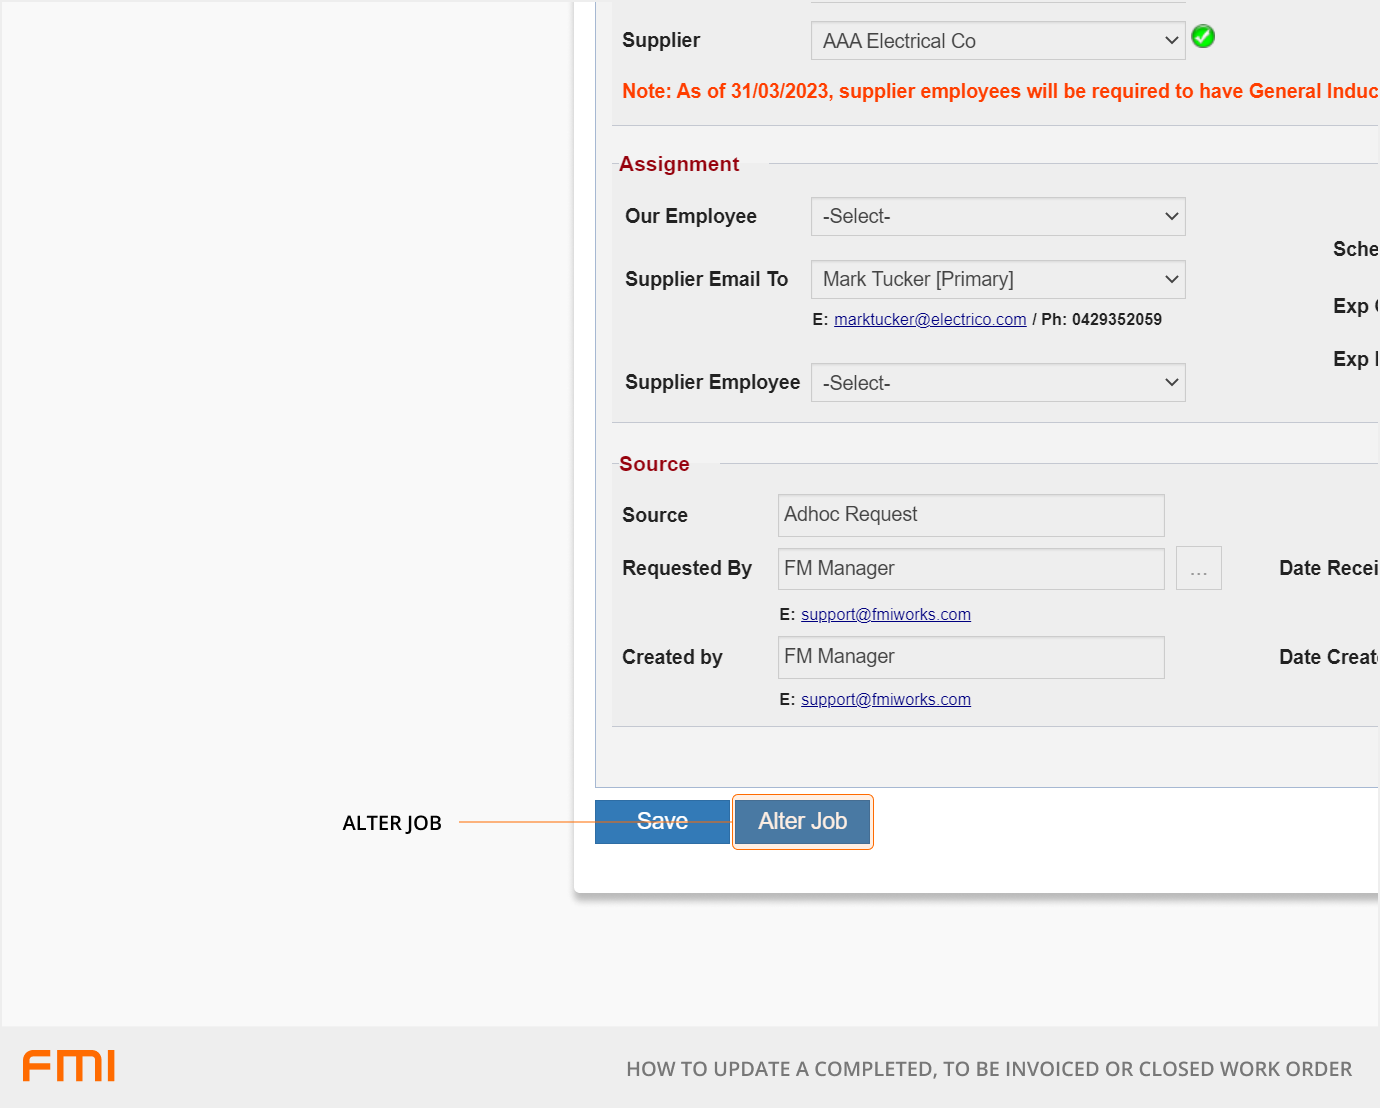Click the ellipsis button beside Requested By
Image resolution: width=1380 pixels, height=1108 pixels.
pos(1198,569)
